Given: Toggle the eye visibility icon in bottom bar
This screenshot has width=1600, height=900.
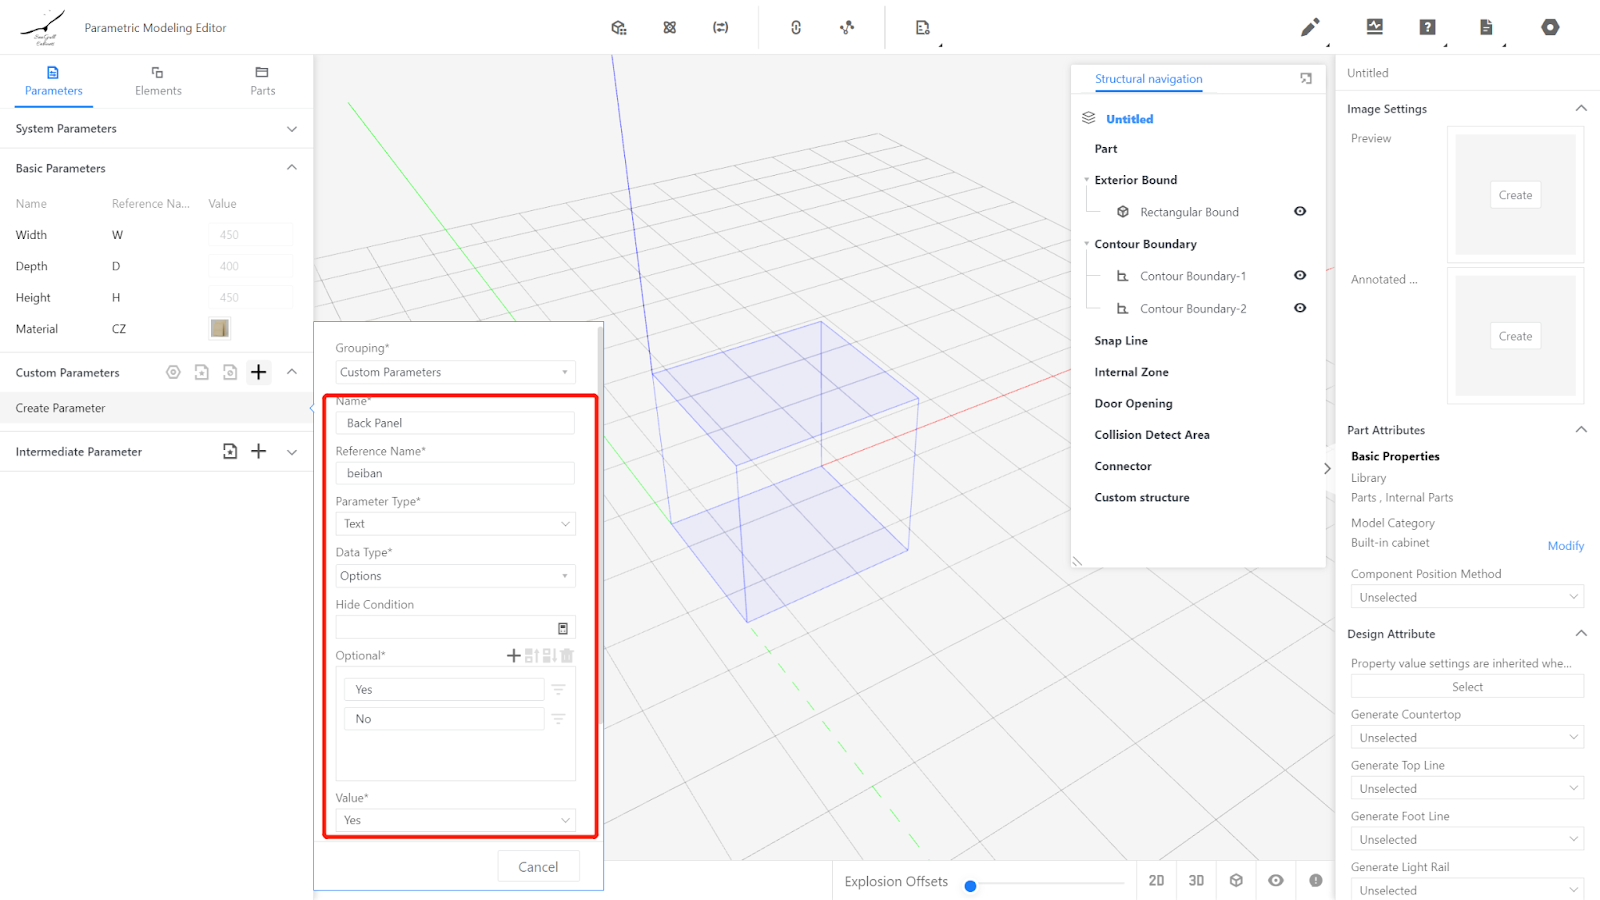Looking at the screenshot, I should 1276,881.
